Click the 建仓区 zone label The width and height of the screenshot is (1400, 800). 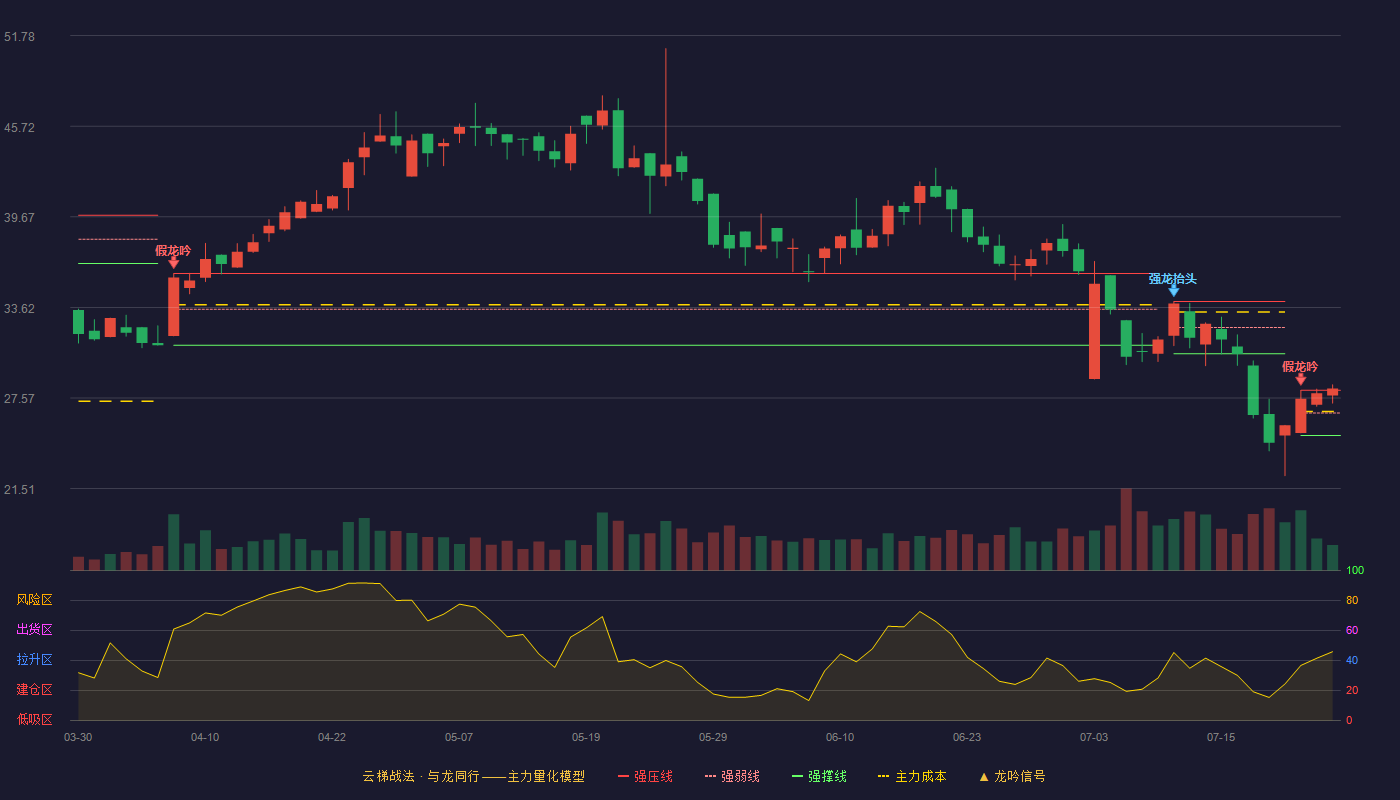(x=34, y=690)
